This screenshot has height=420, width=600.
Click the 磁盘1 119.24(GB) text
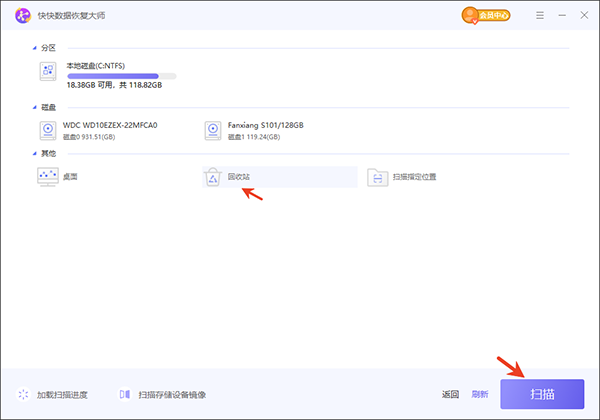[254, 137]
